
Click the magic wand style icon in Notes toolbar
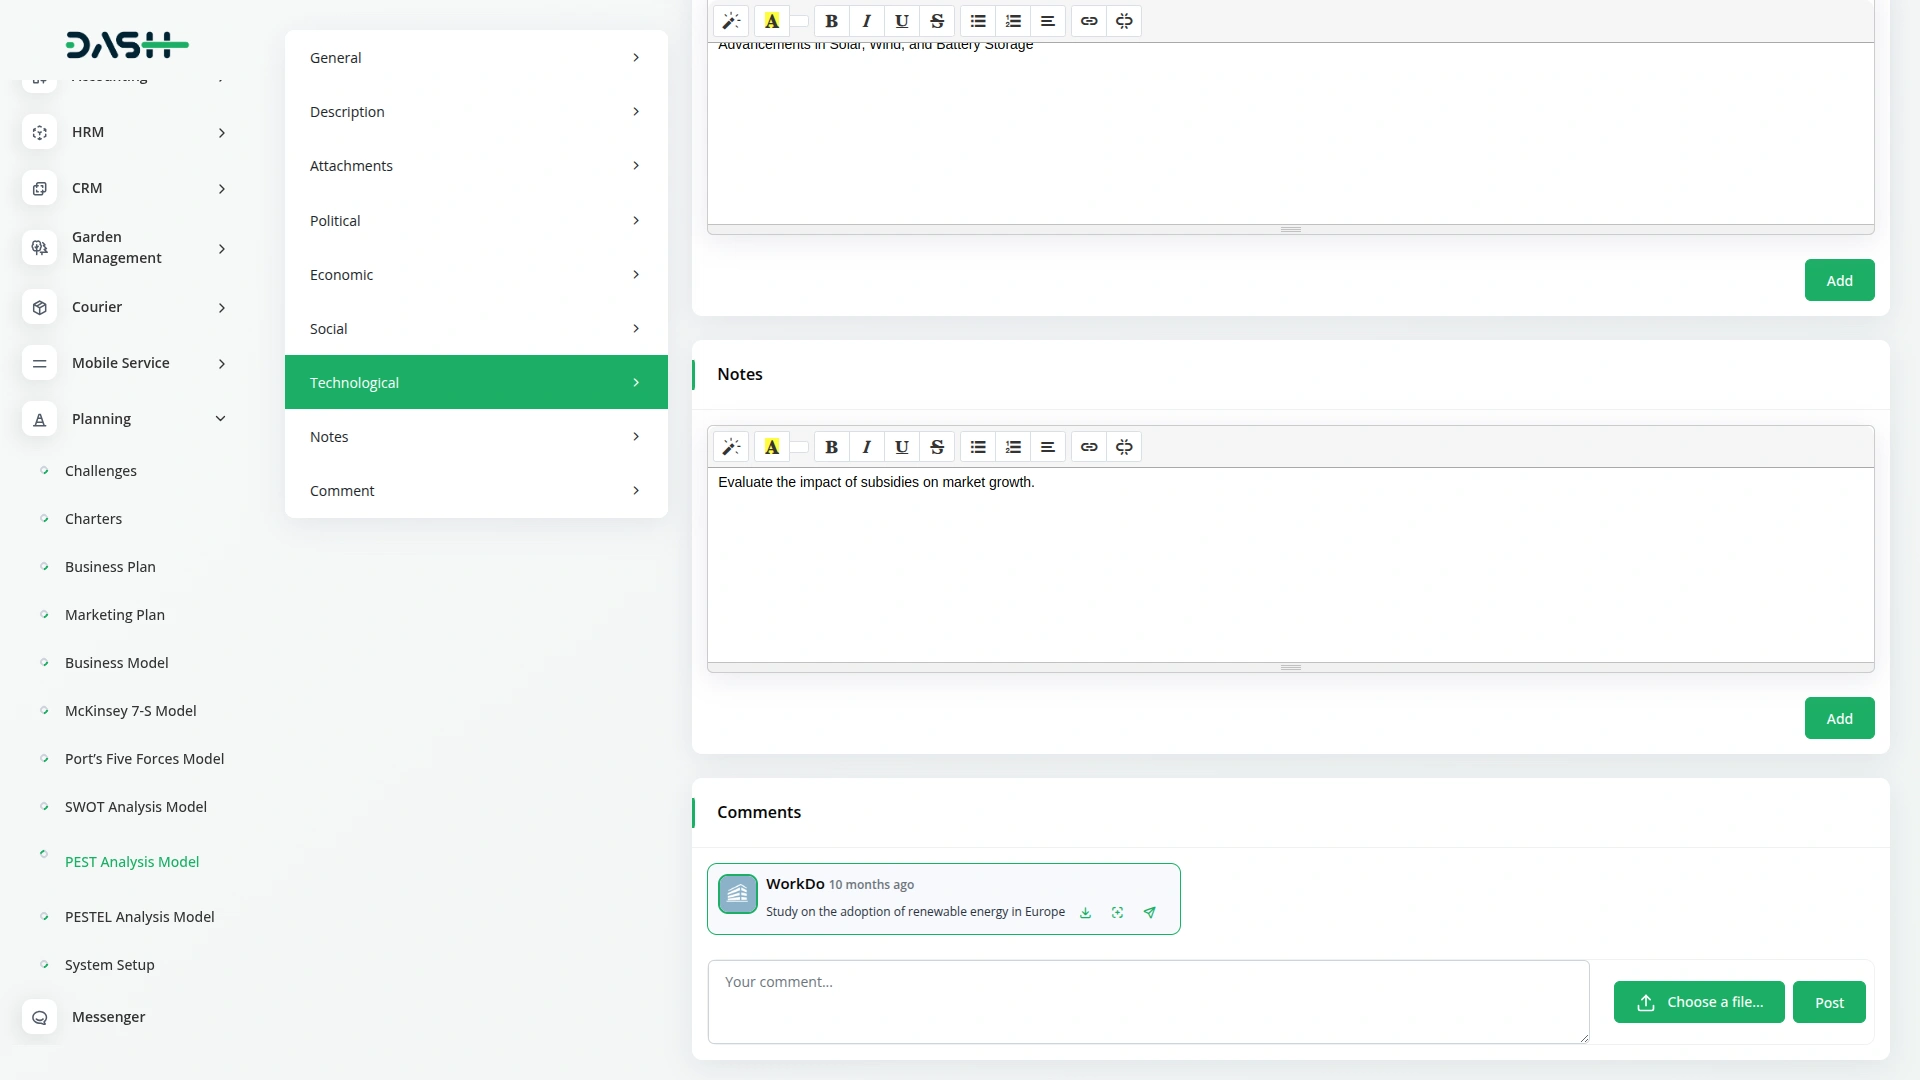(x=731, y=447)
